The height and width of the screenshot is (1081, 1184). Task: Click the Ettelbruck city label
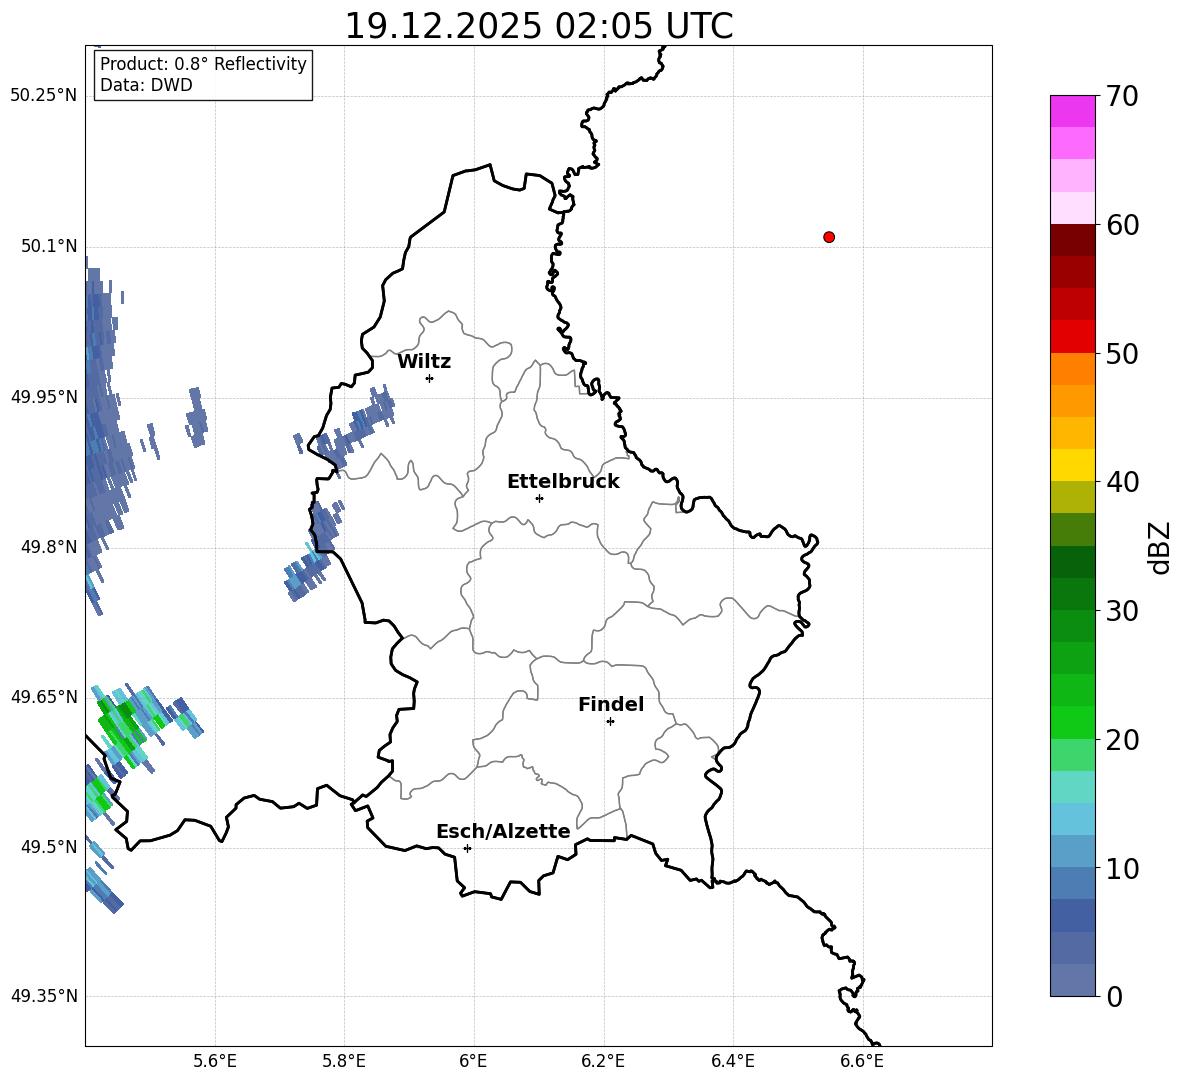pyautogui.click(x=563, y=482)
